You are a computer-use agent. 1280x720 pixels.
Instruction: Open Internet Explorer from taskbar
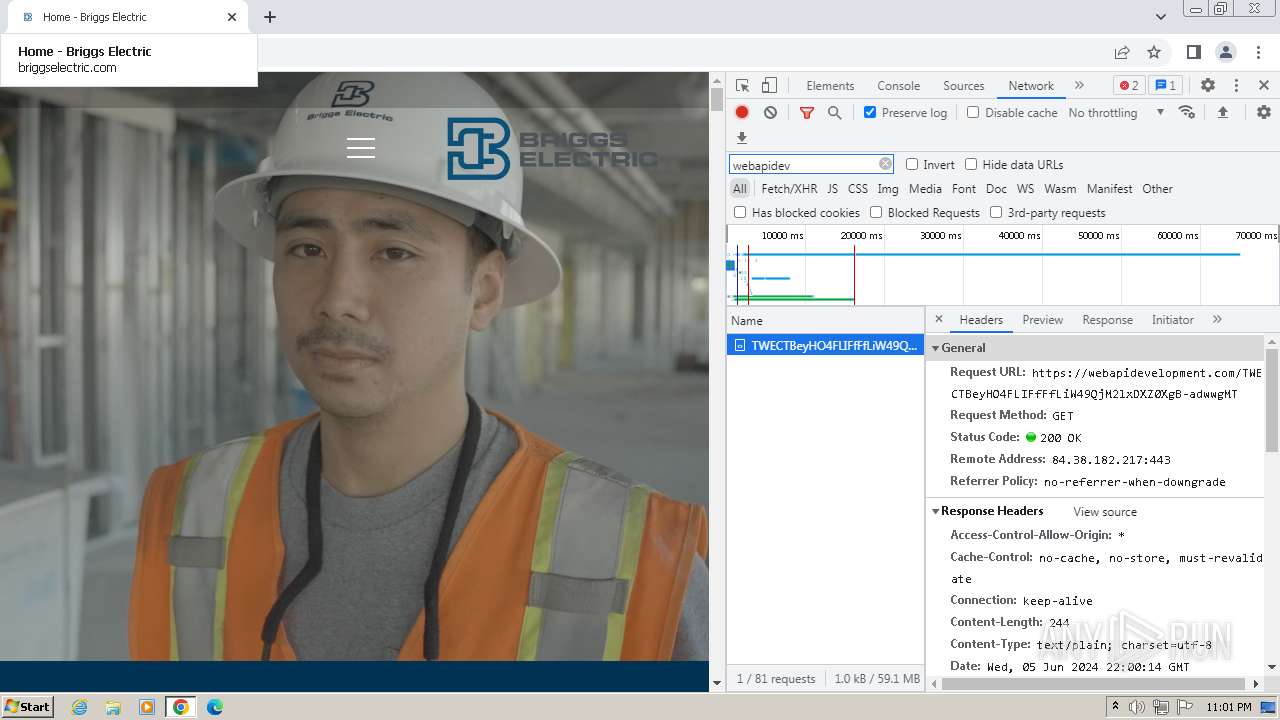(80, 707)
